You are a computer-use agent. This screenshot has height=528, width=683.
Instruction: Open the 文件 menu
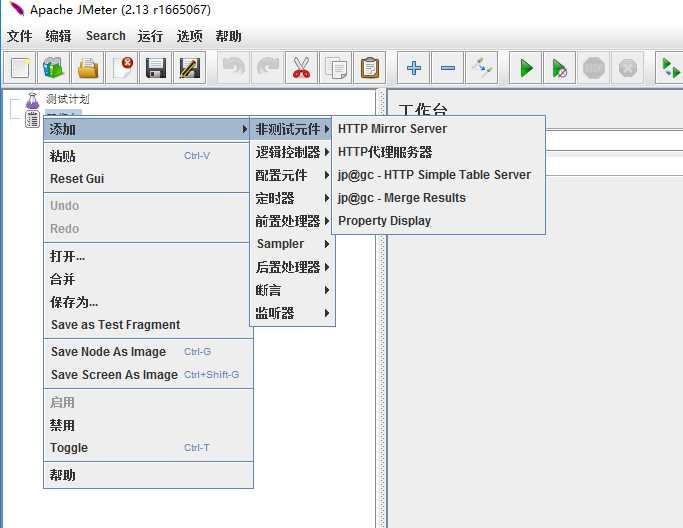pyautogui.click(x=20, y=36)
